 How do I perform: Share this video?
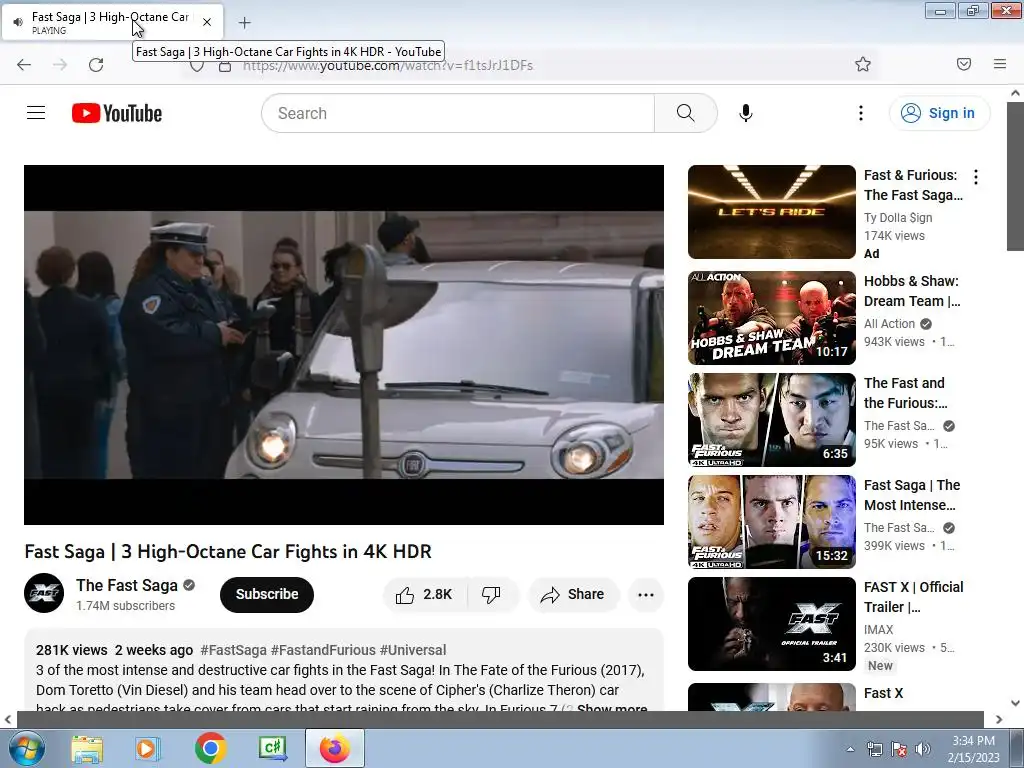[573, 594]
